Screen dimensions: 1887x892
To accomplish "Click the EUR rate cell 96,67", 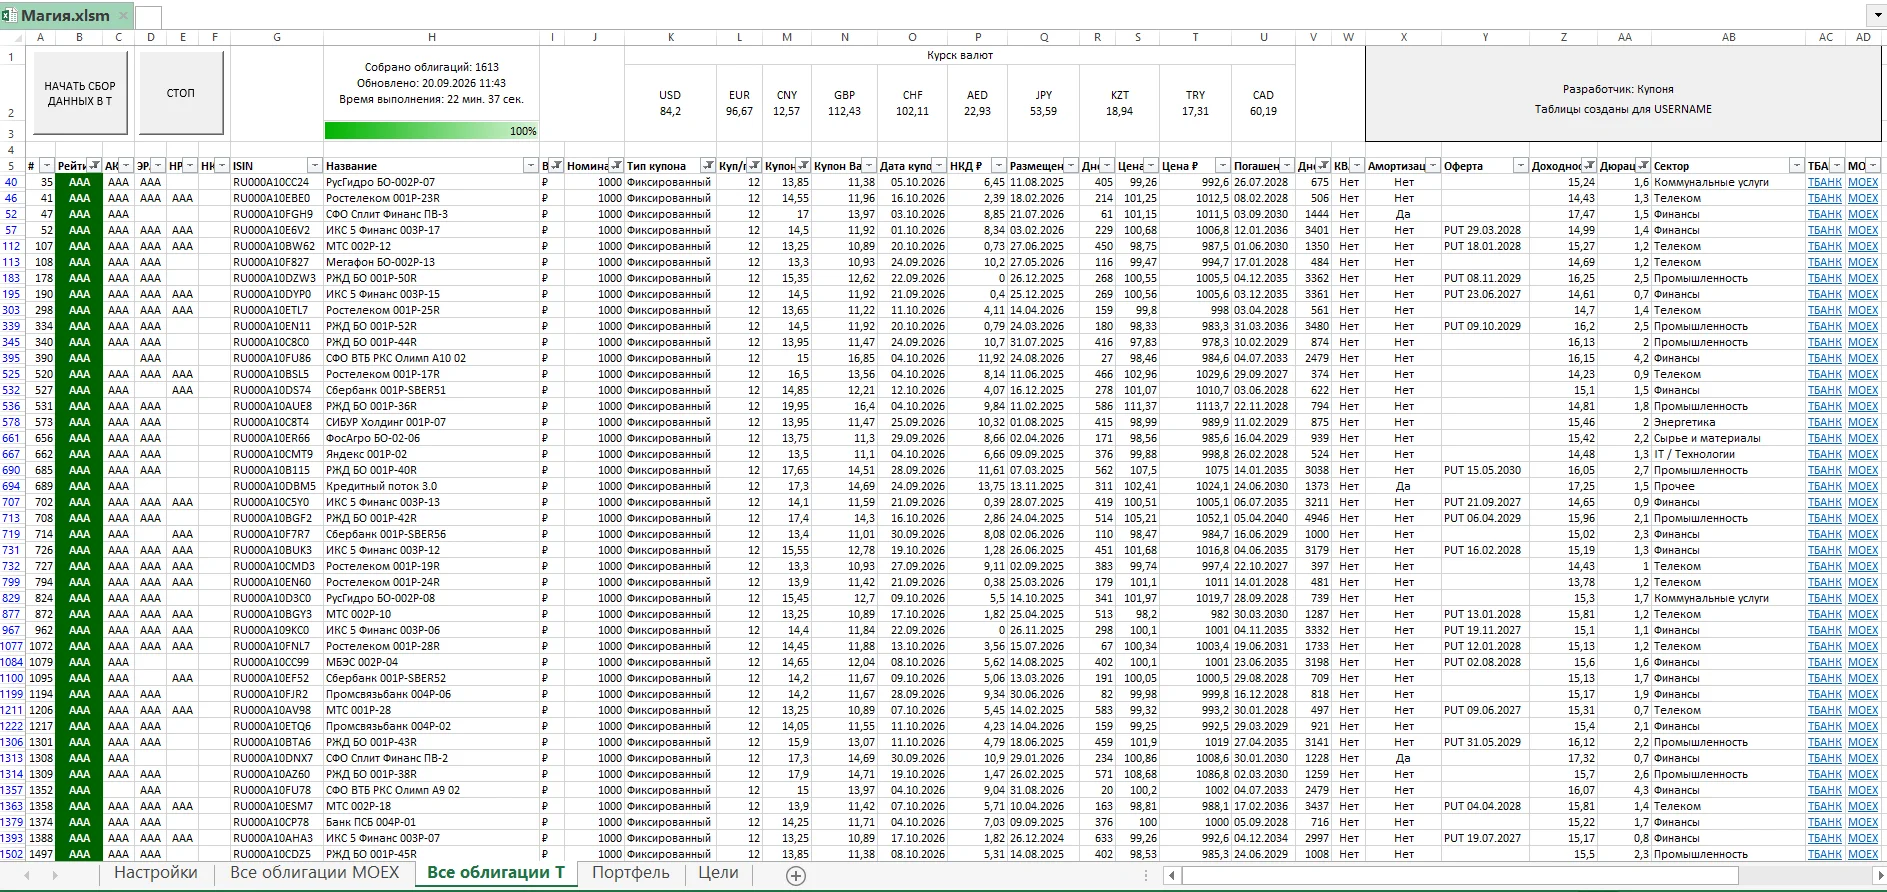I will pos(739,103).
